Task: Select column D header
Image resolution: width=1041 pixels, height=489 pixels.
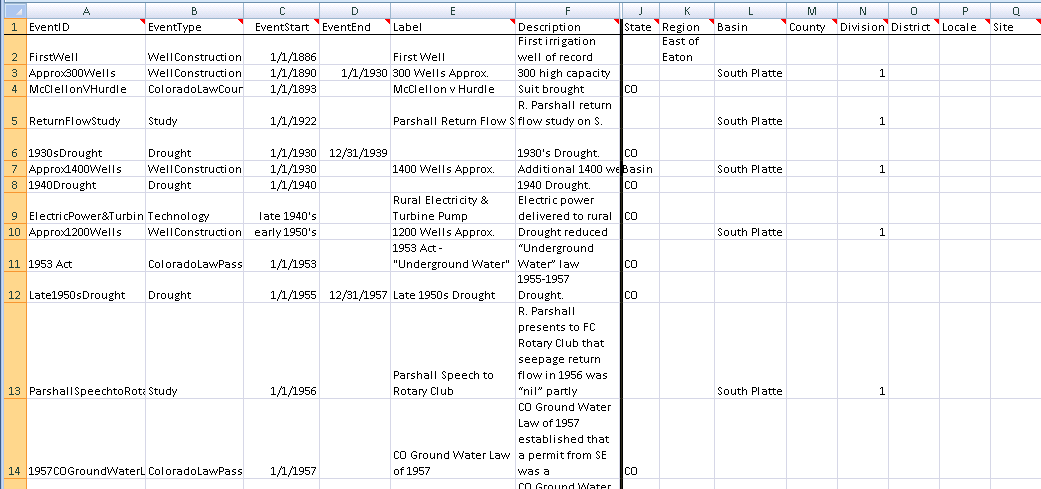Action: coord(355,10)
